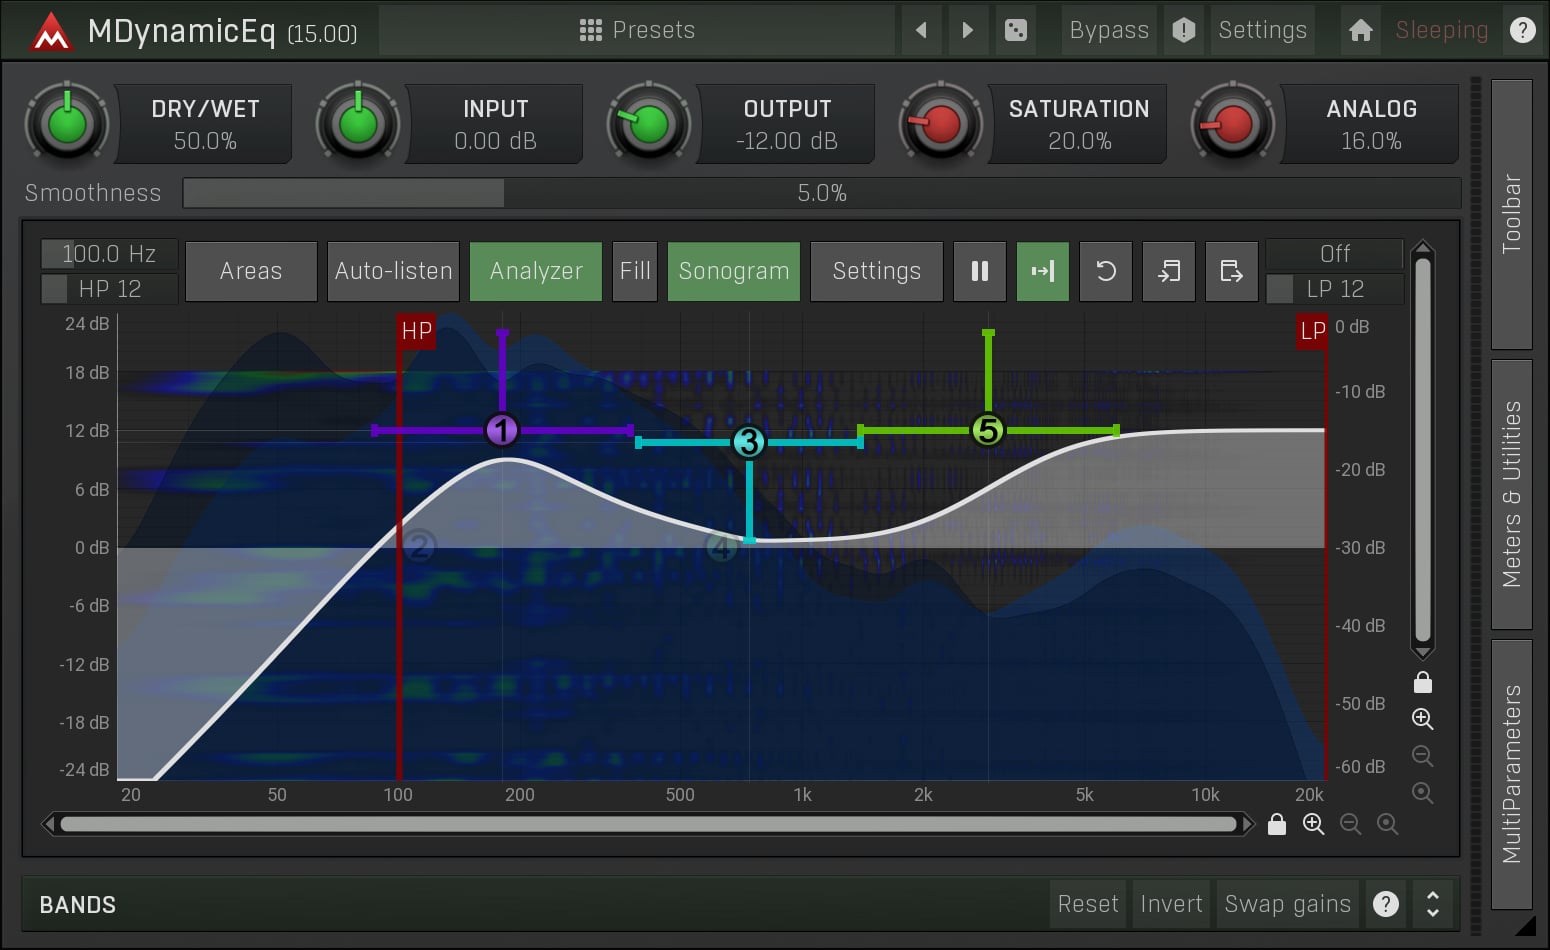Open the Presets browser

pyautogui.click(x=637, y=30)
